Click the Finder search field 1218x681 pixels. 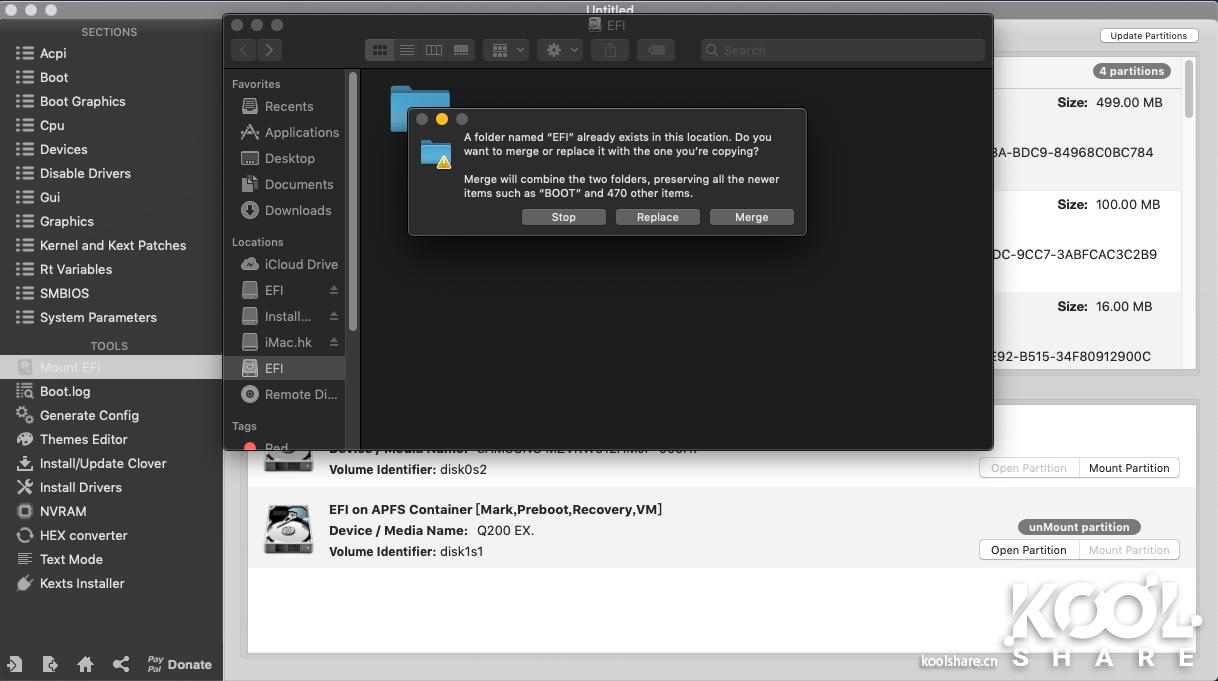pyautogui.click(x=843, y=50)
